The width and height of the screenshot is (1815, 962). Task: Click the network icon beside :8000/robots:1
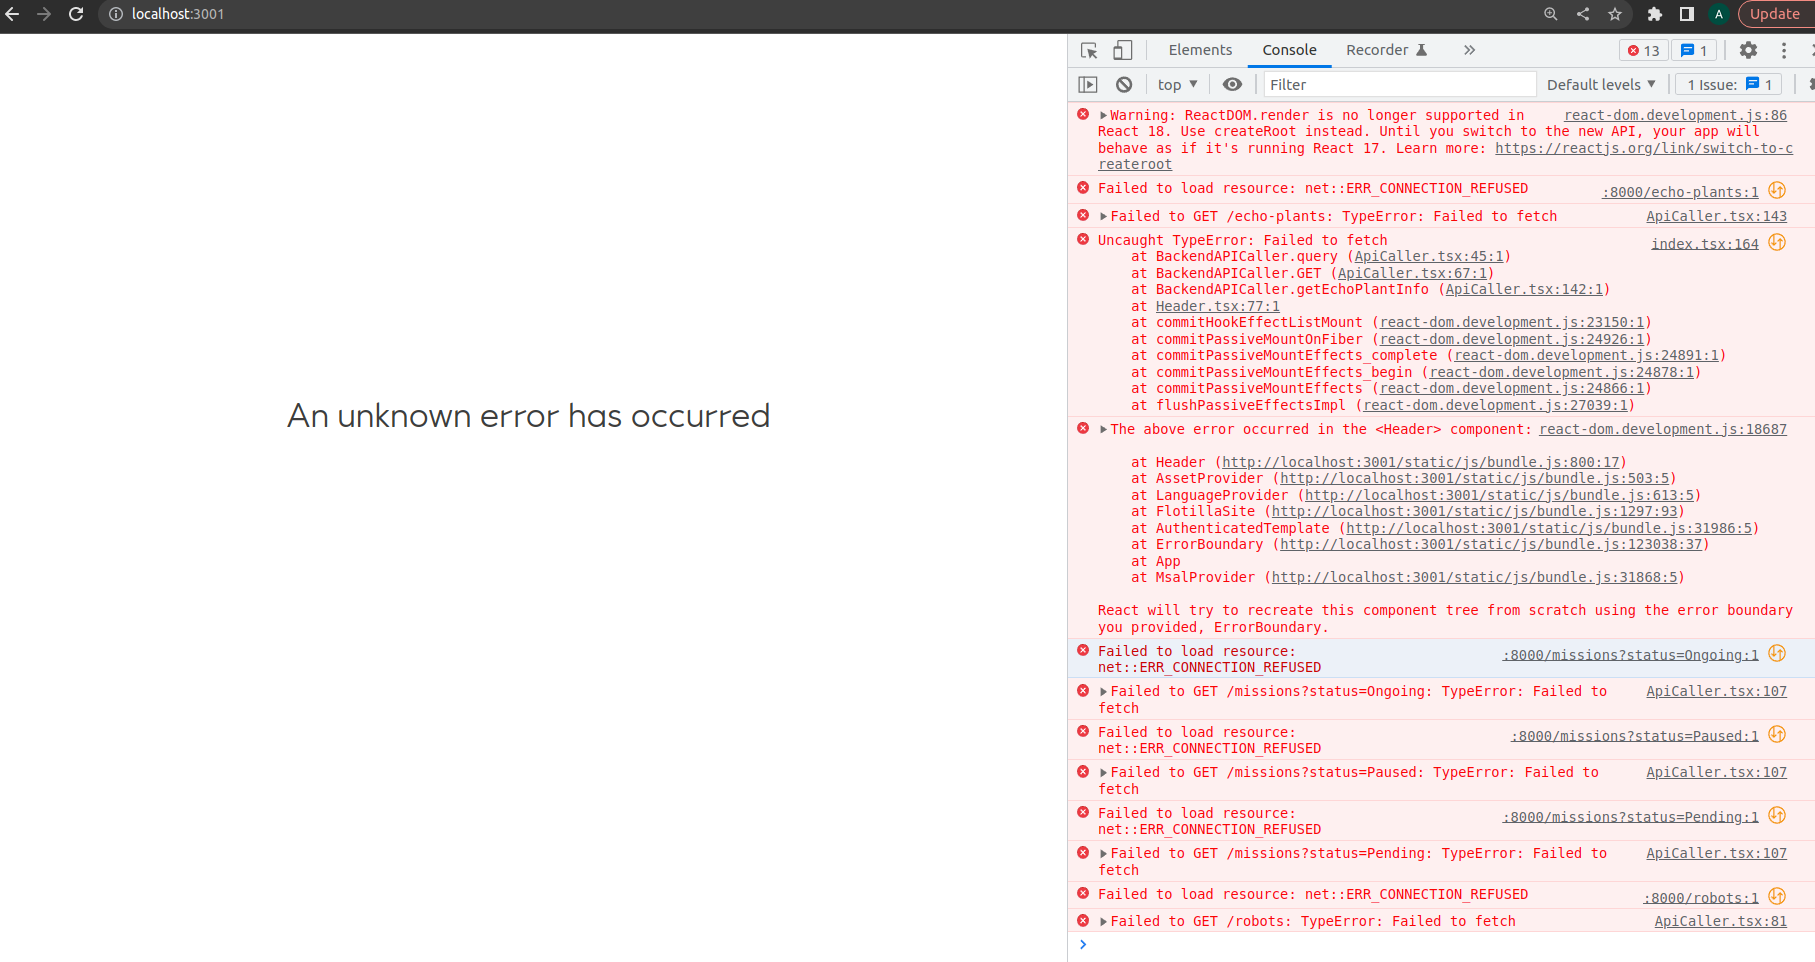pos(1777,896)
